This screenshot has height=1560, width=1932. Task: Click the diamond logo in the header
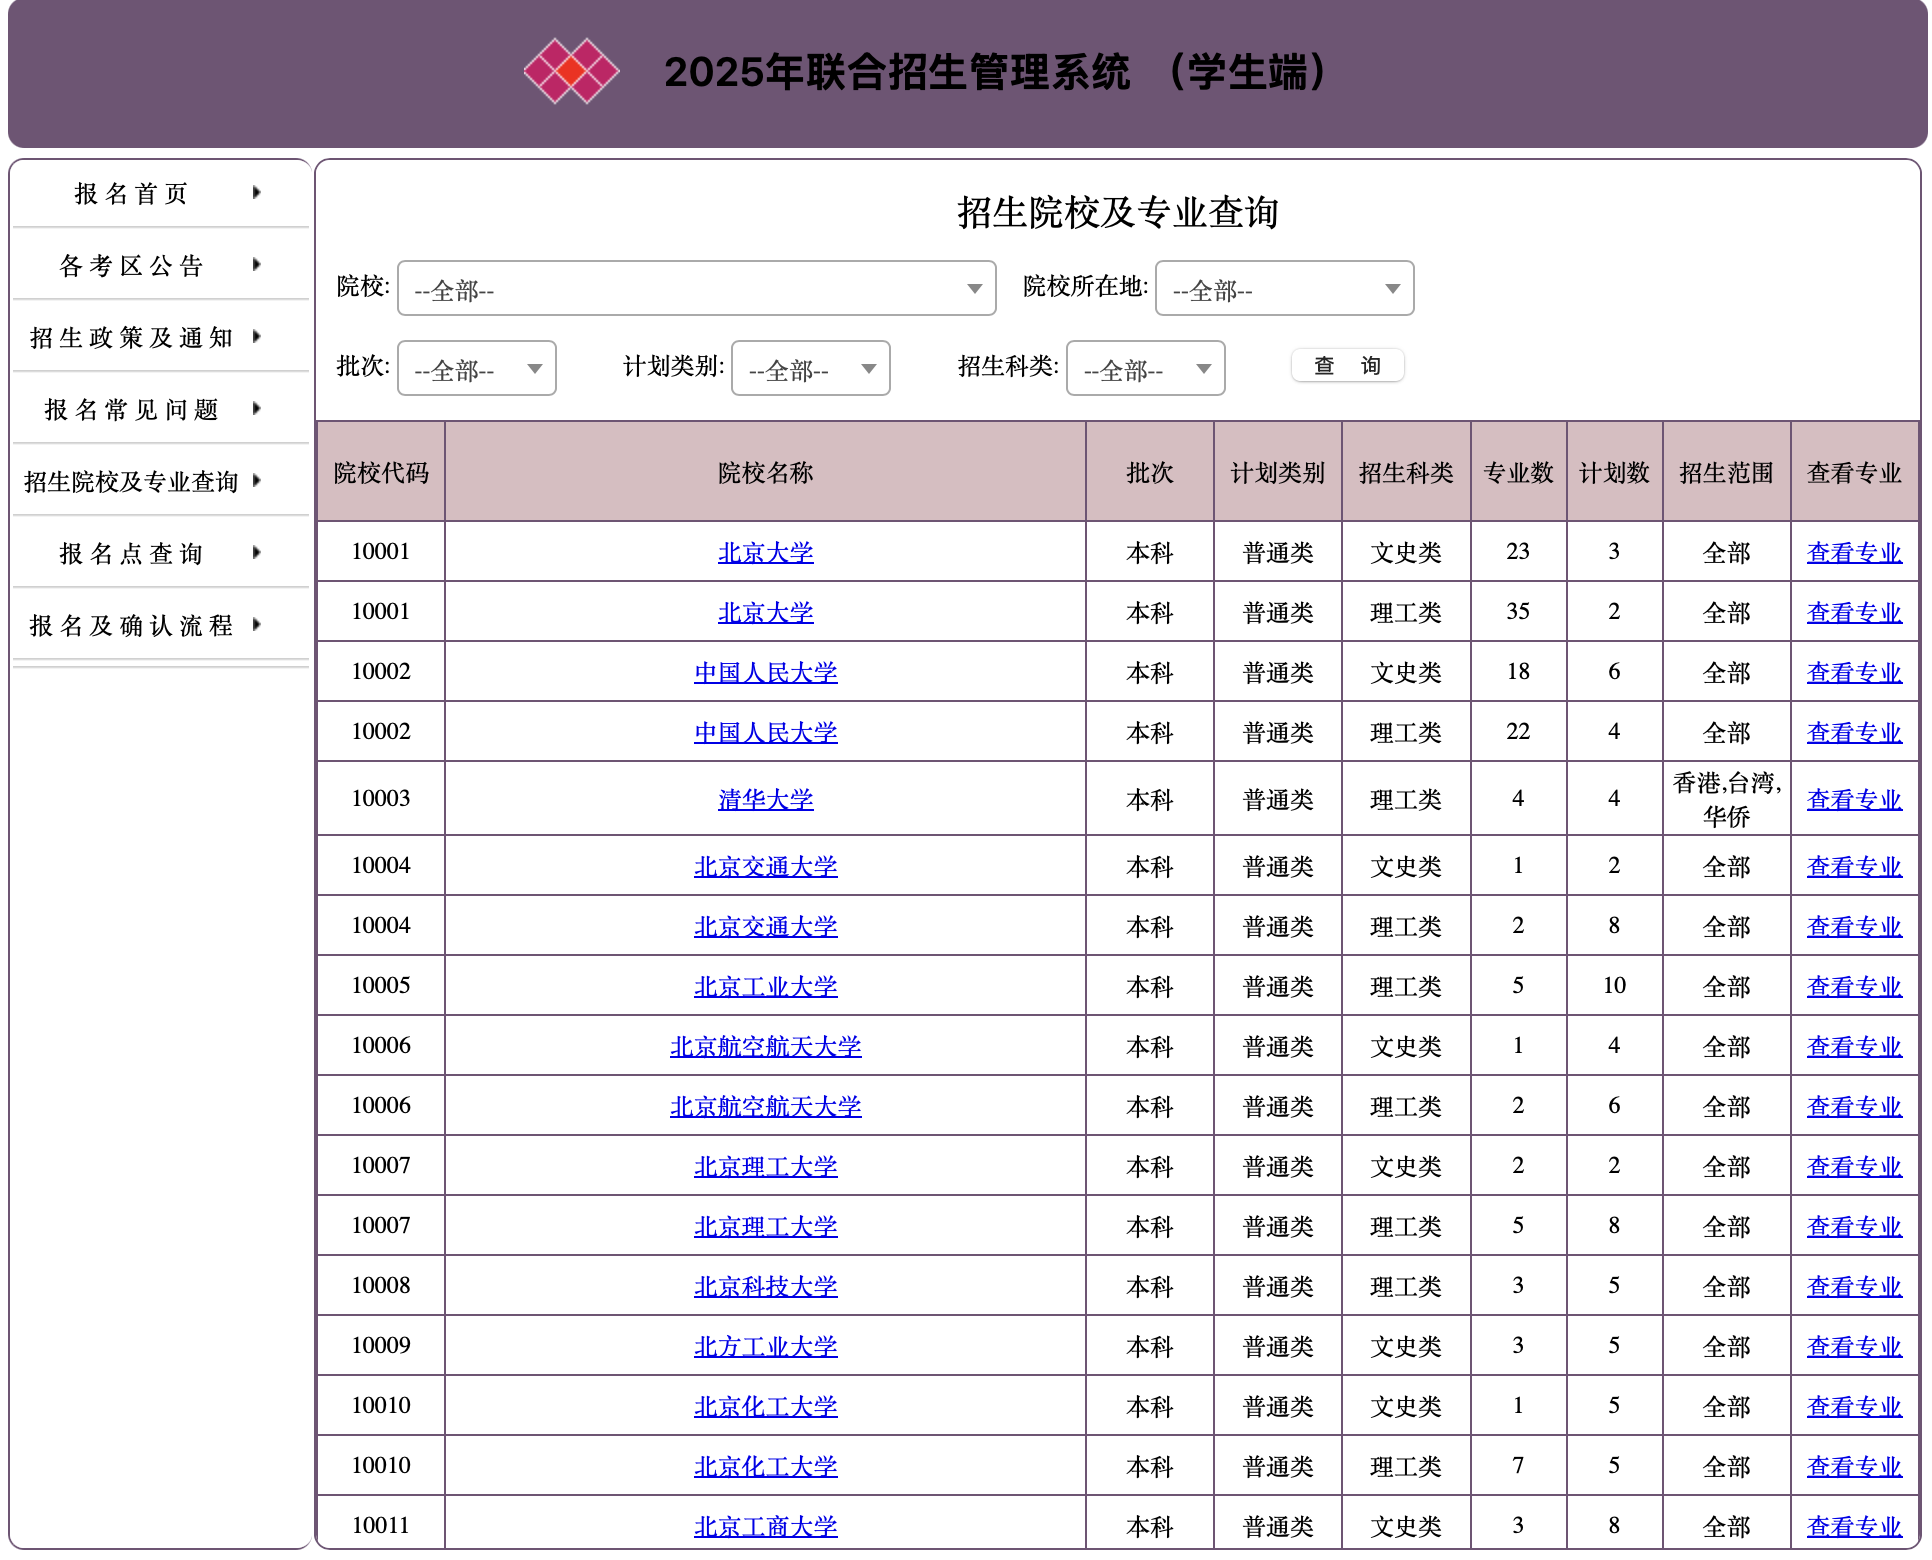(571, 71)
